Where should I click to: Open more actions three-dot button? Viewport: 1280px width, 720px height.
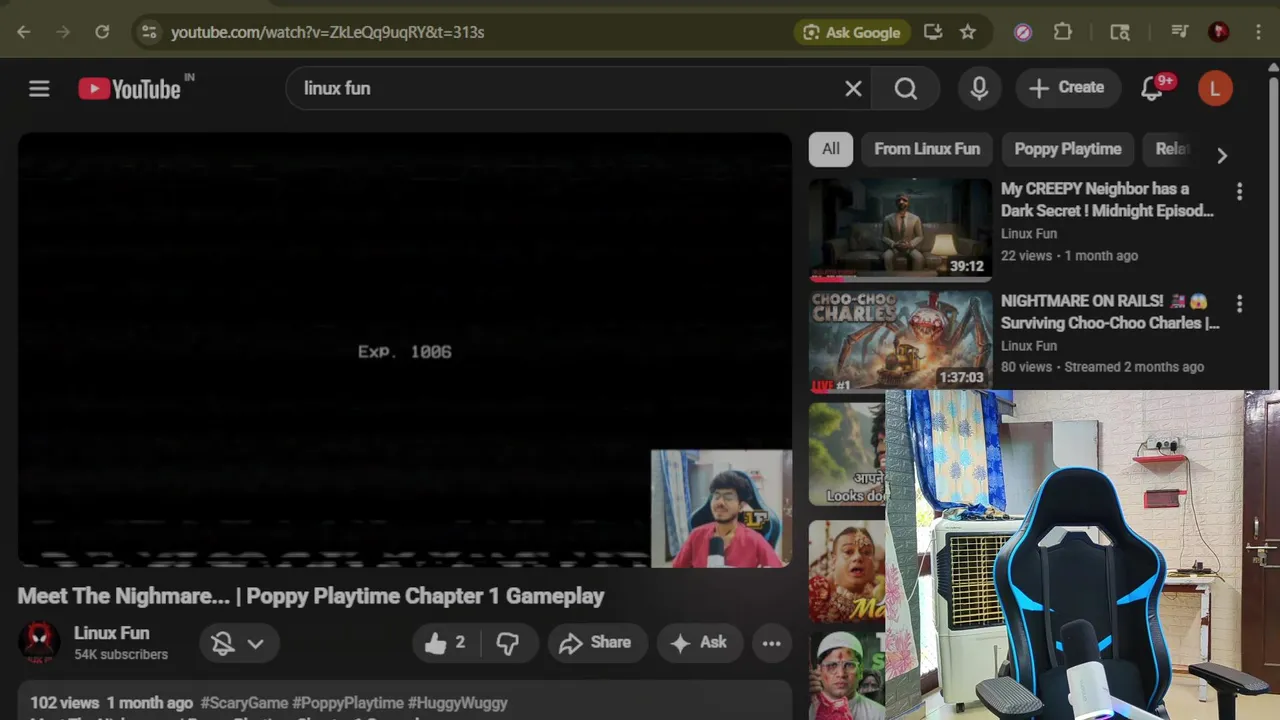coord(771,643)
